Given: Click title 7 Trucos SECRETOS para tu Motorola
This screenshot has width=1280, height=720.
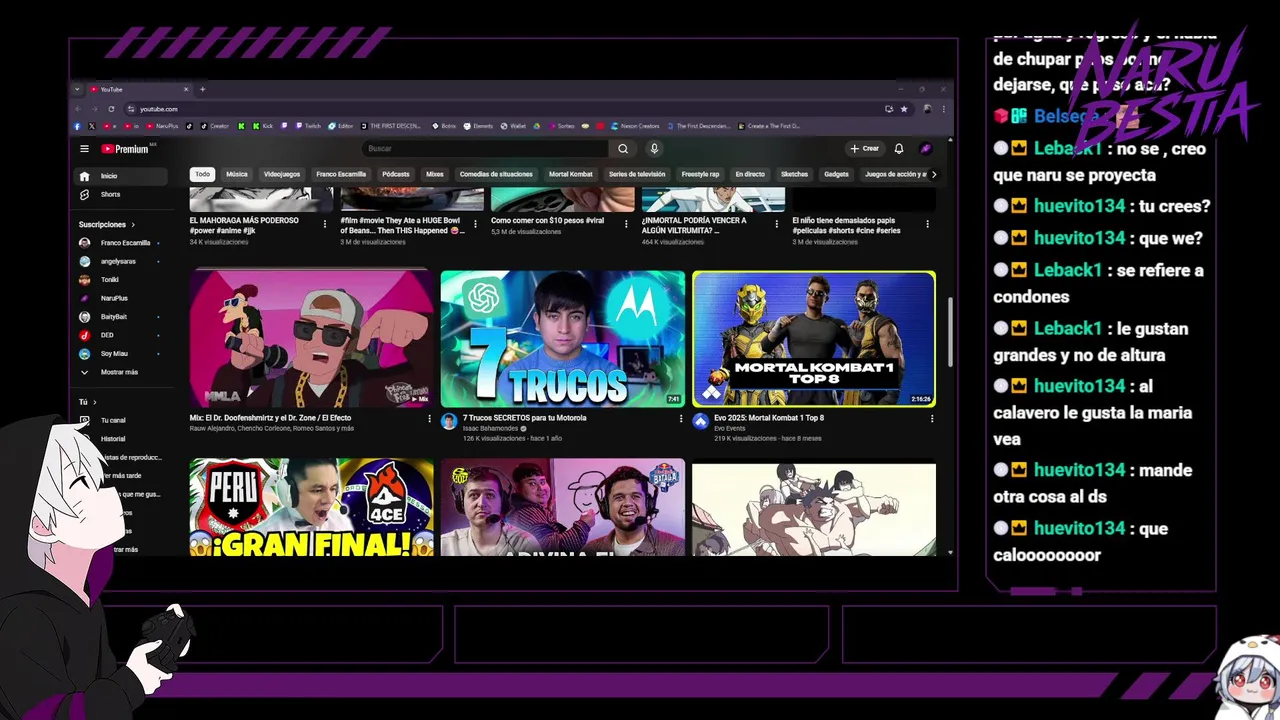Looking at the screenshot, I should [x=525, y=418].
